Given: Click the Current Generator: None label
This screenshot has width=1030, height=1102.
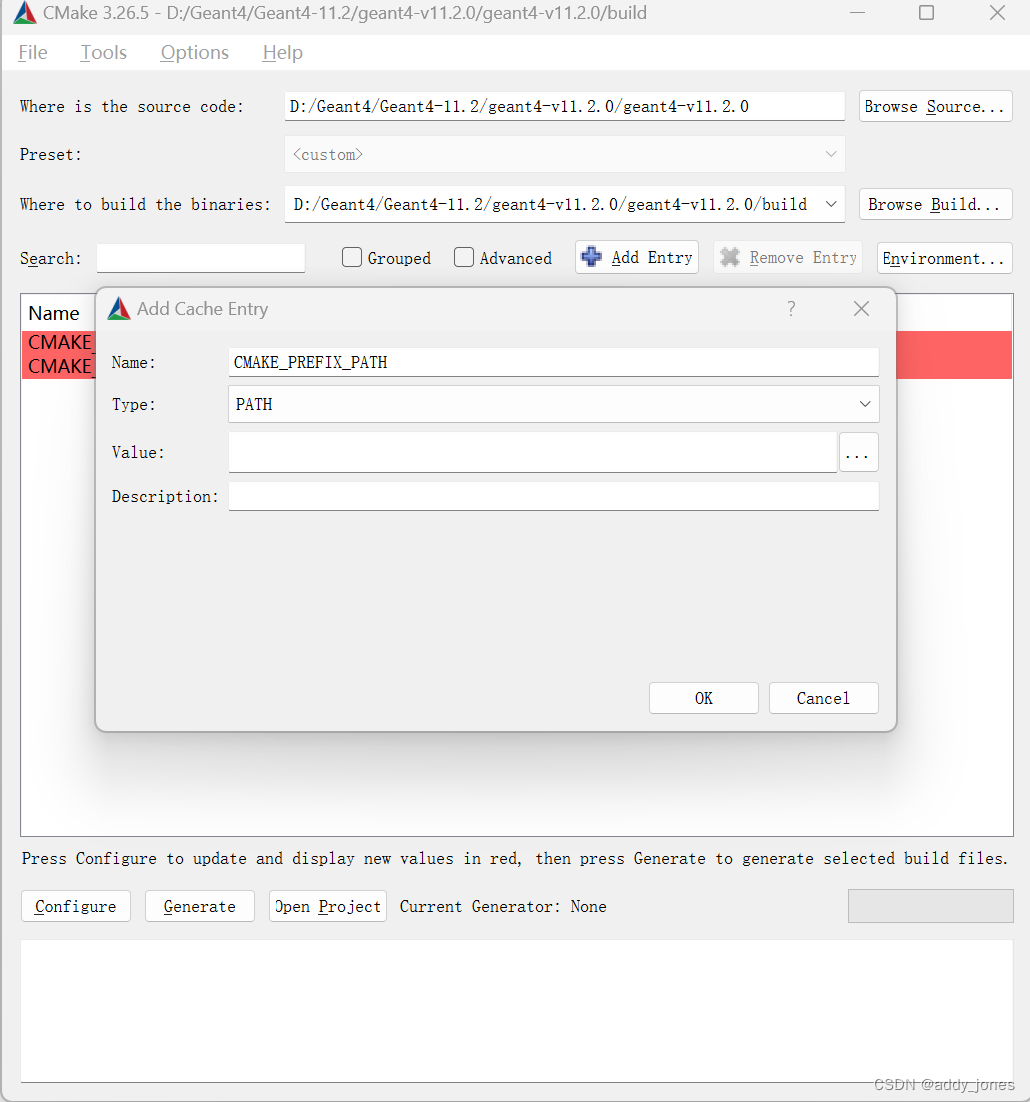Looking at the screenshot, I should pyautogui.click(x=503, y=907).
